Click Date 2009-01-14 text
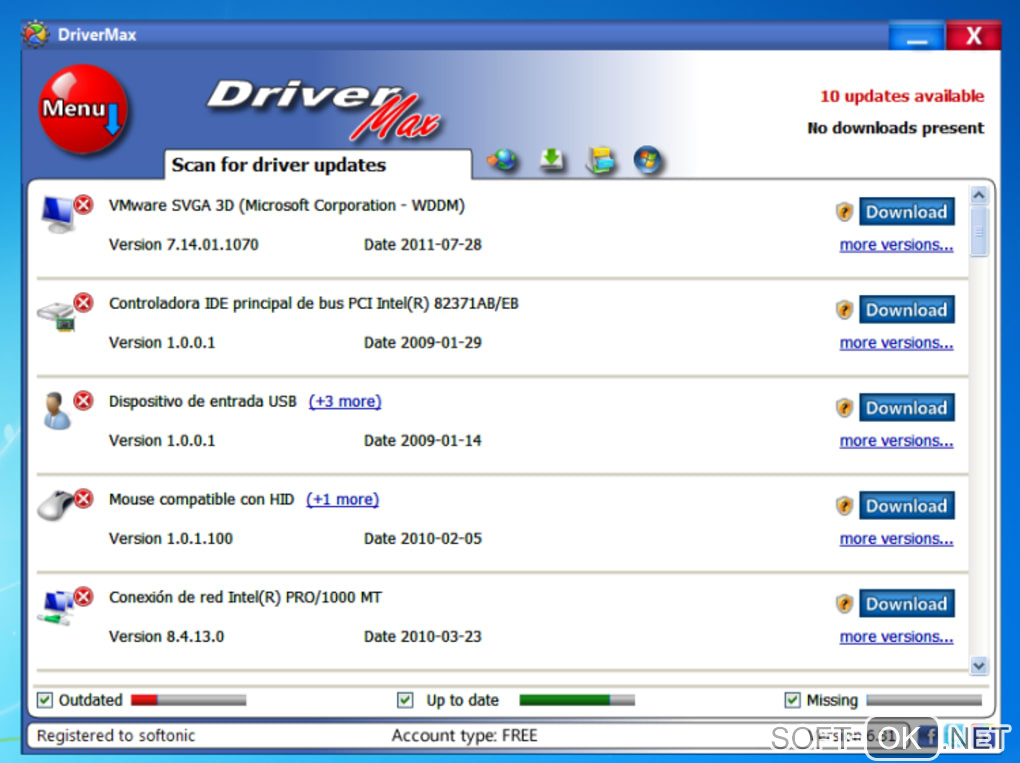 pos(423,440)
